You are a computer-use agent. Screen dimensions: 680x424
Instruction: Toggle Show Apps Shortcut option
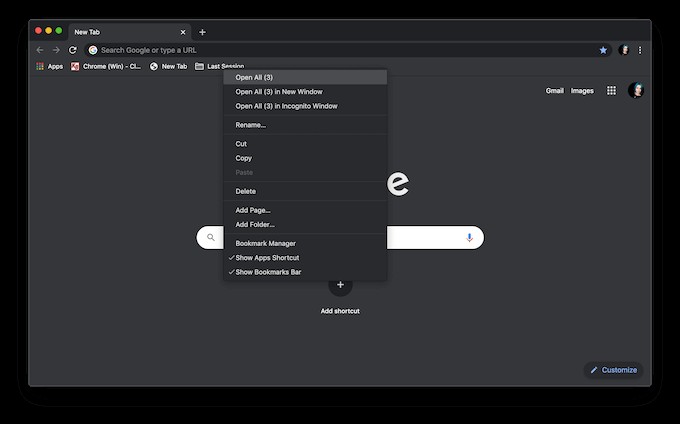(x=305, y=258)
